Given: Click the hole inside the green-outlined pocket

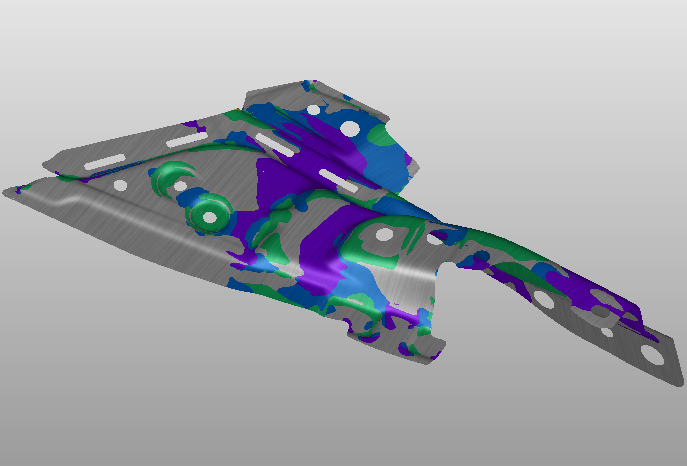Looking at the screenshot, I should click(x=382, y=236).
